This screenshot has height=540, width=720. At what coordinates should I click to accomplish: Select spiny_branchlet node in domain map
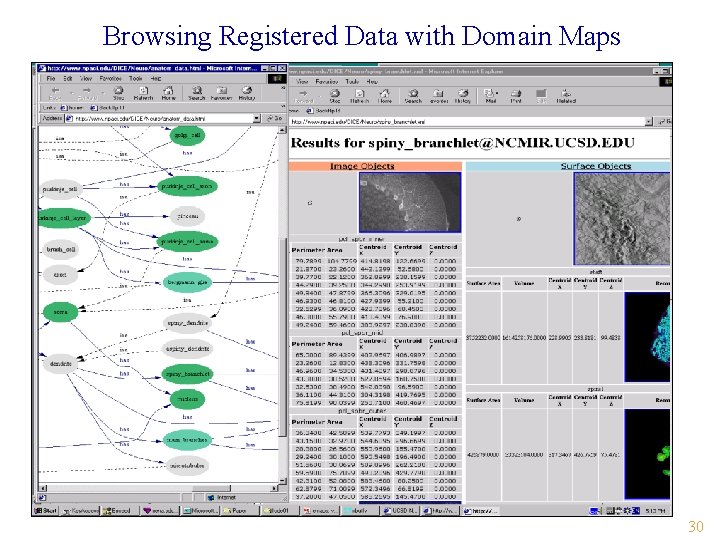[x=187, y=374]
